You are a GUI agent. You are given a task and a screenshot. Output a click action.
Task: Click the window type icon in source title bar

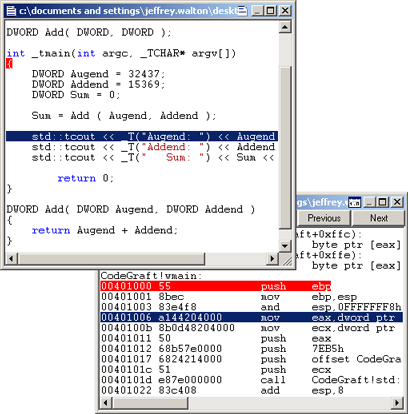coord(243,11)
